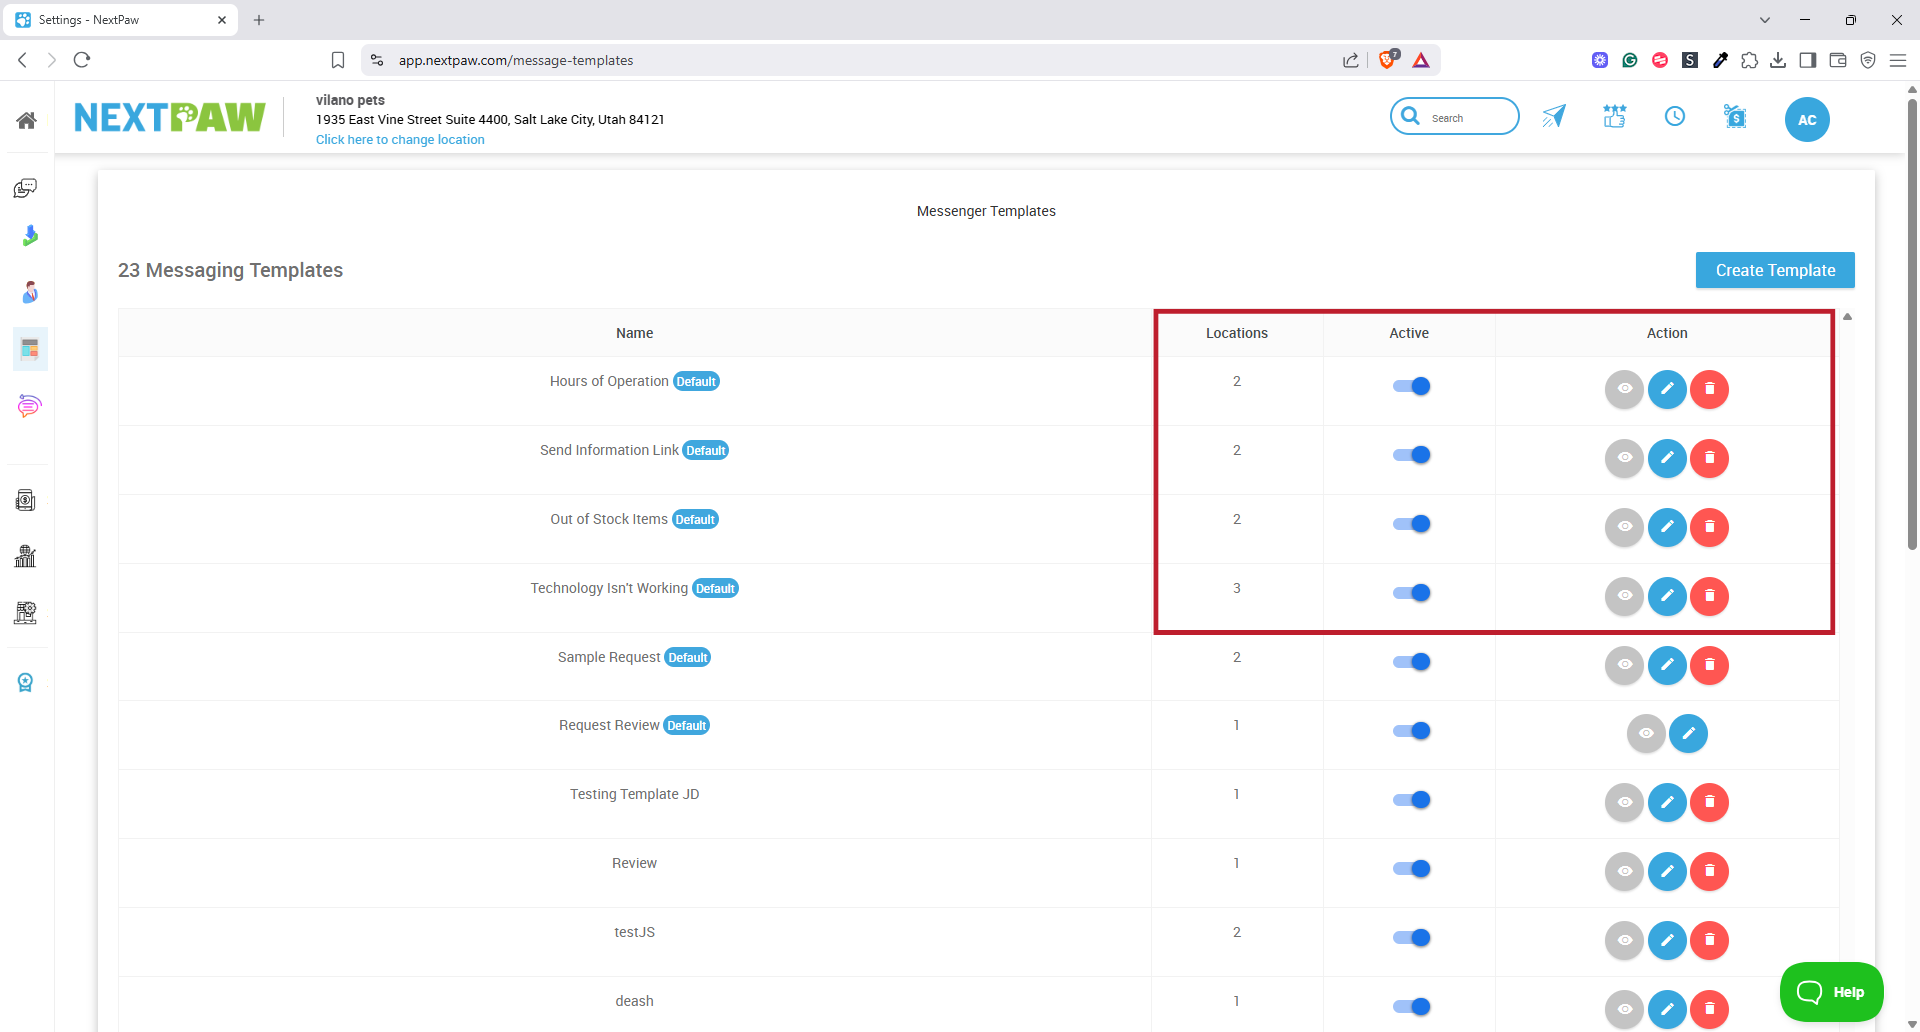1920x1032 pixels.
Task: Click the Locations column header
Action: [x=1237, y=333]
